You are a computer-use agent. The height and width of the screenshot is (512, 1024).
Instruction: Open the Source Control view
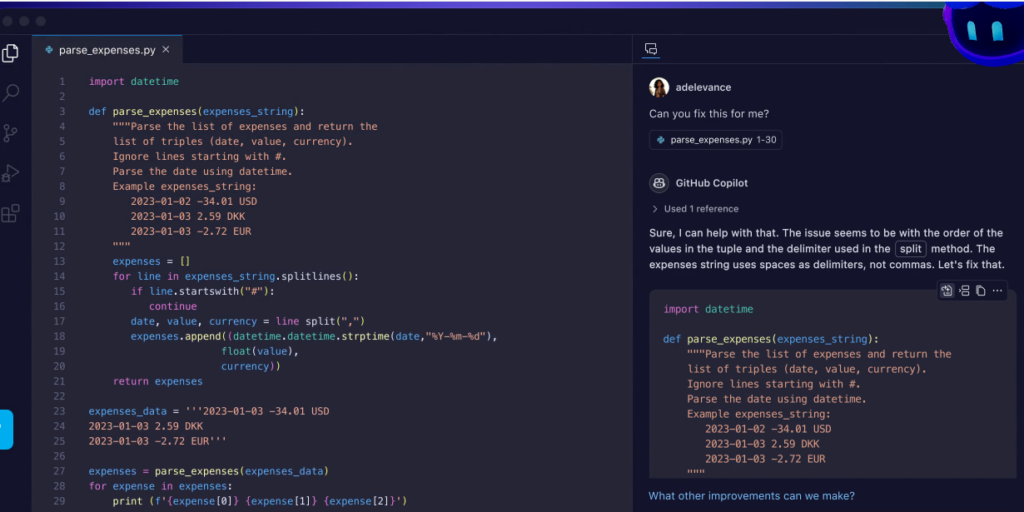click(10, 133)
